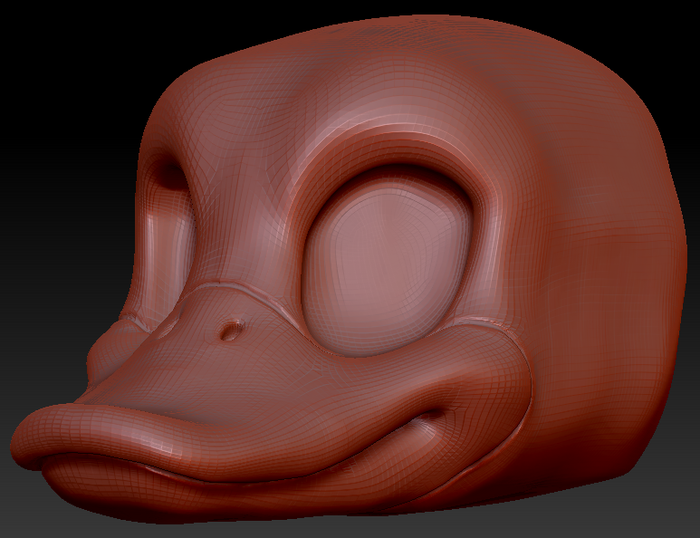Click the nostril hole on the beak
This screenshot has width=700, height=538.
click(231, 331)
